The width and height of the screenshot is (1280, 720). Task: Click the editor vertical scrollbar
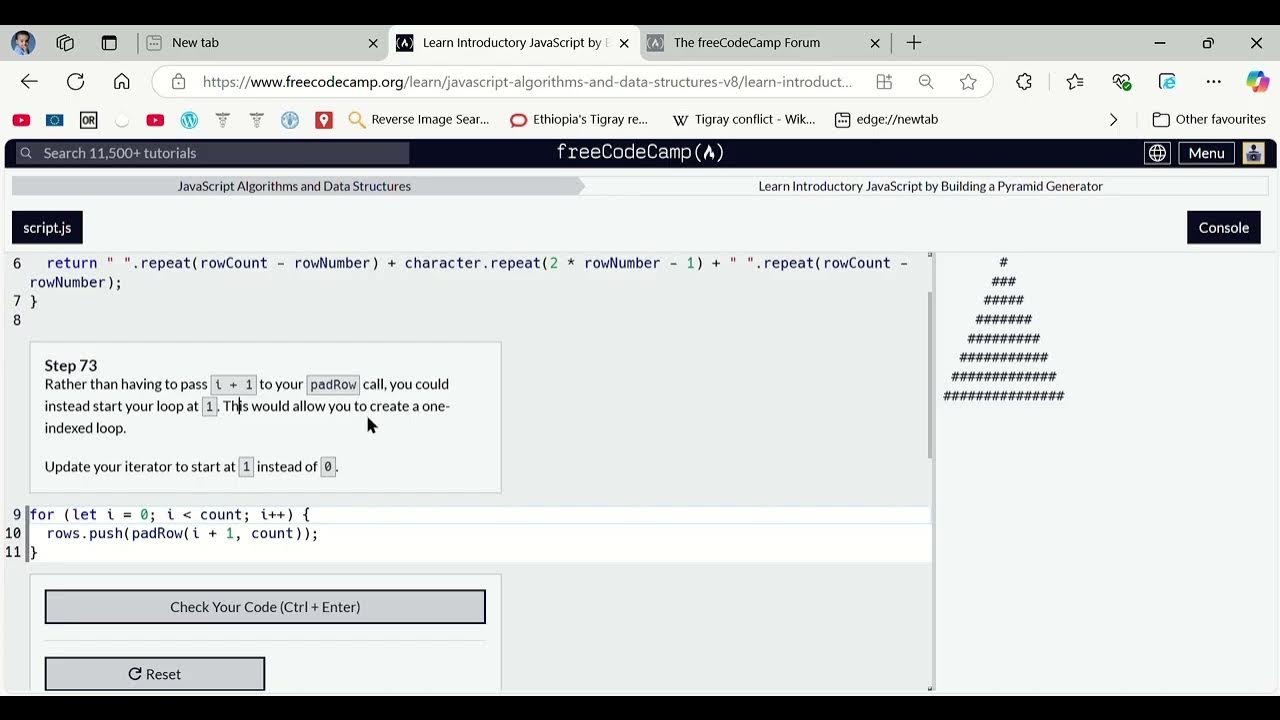pyautogui.click(x=930, y=375)
